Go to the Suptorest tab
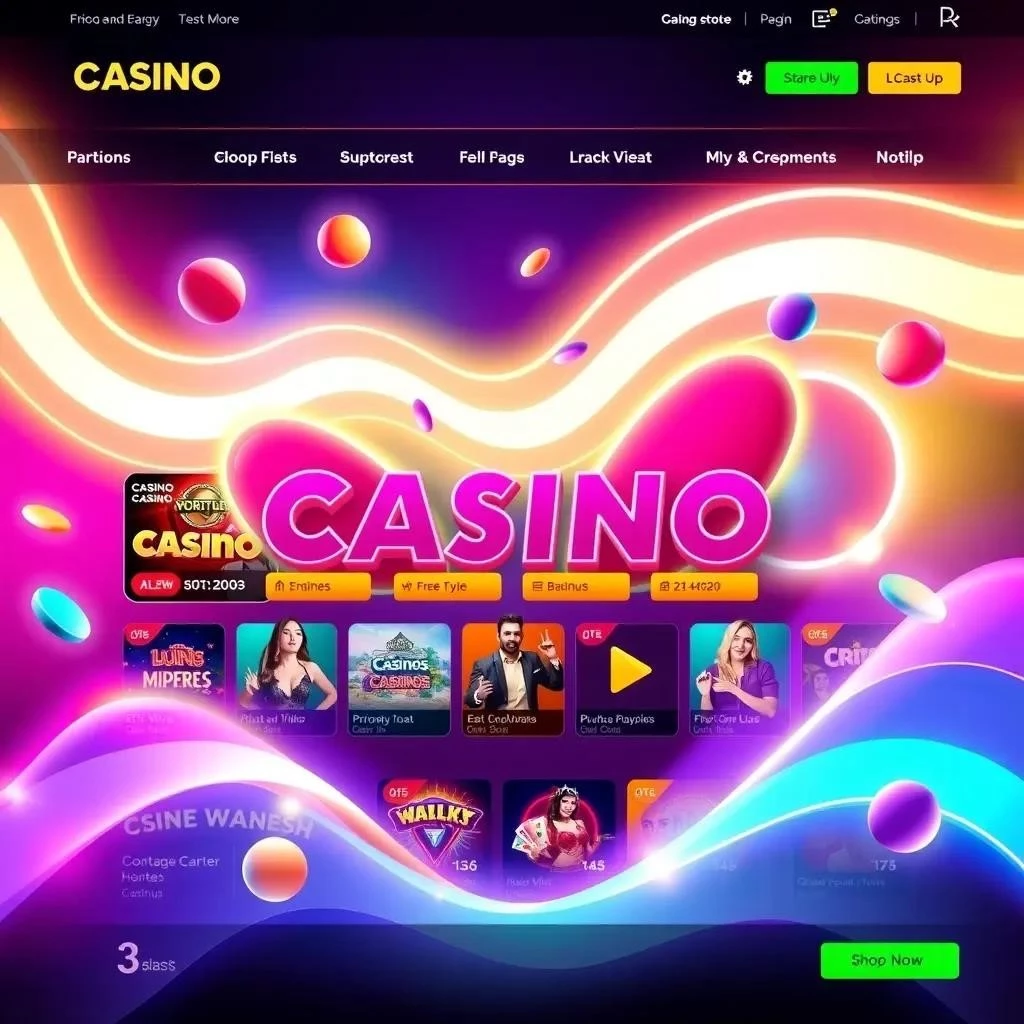The width and height of the screenshot is (1024, 1024). coord(376,157)
